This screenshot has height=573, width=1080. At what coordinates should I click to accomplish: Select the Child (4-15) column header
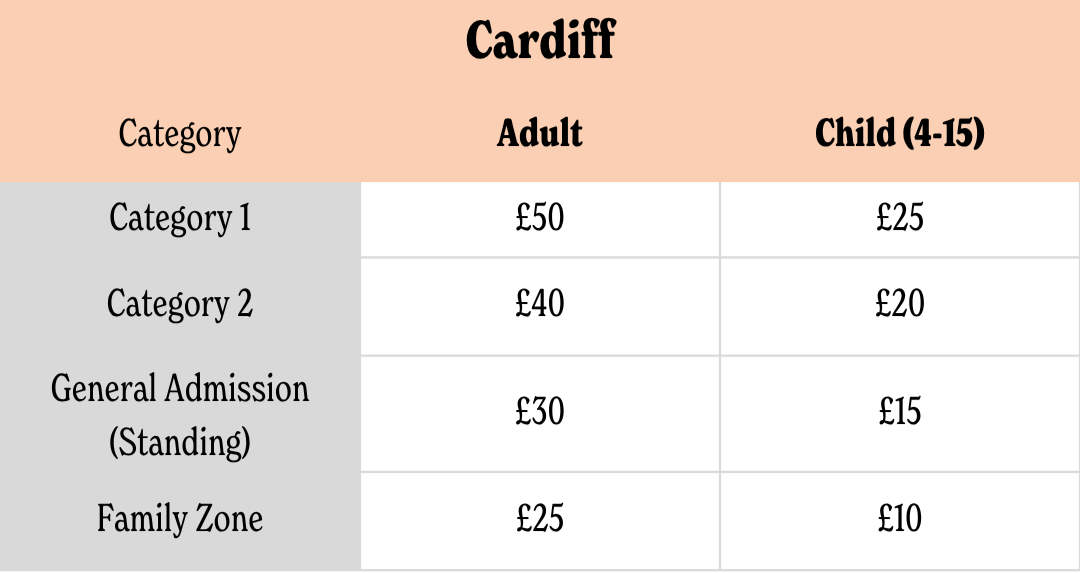[900, 133]
